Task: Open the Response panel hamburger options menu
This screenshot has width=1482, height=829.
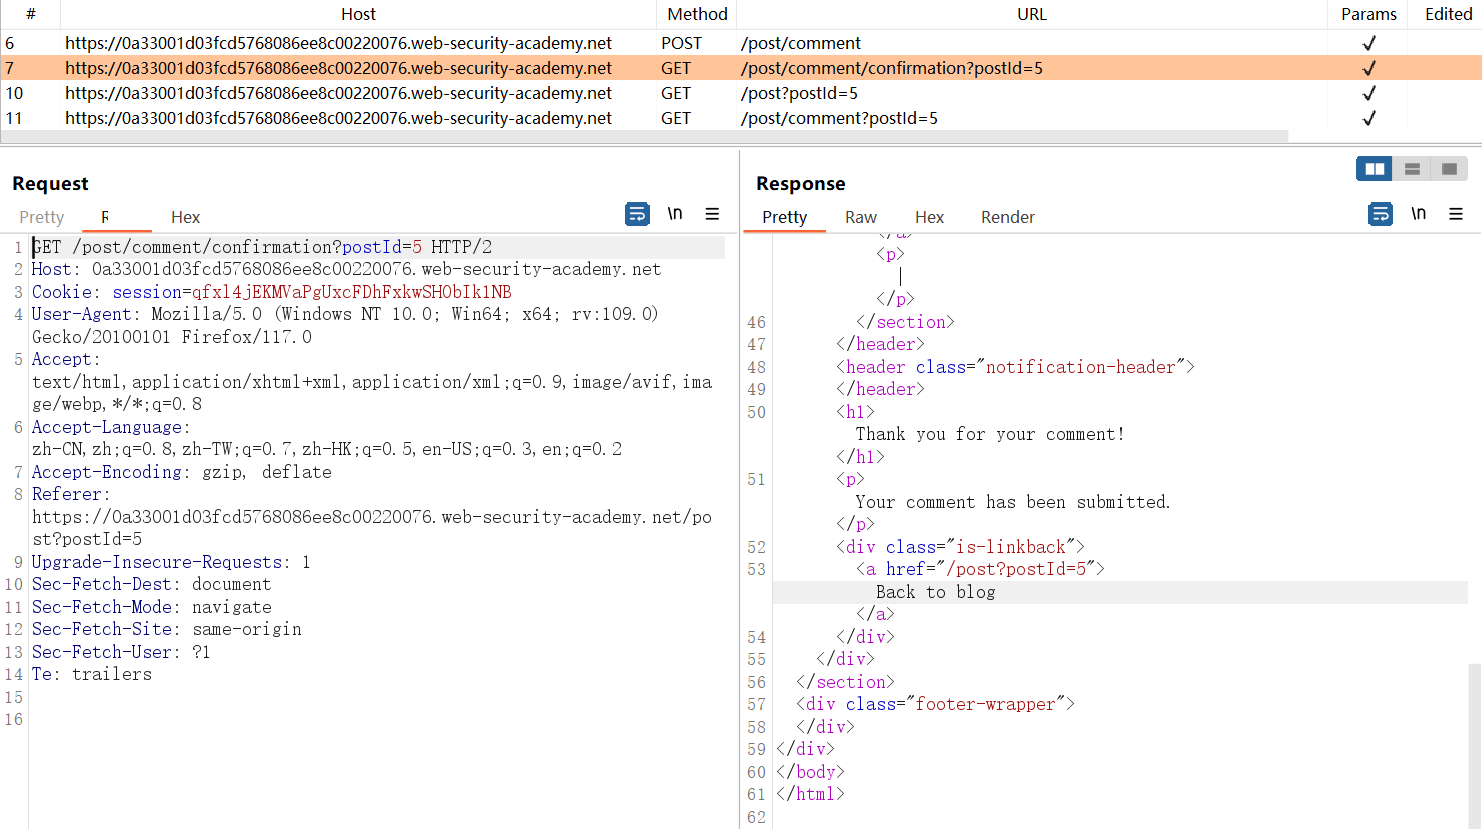Action: [x=1456, y=214]
